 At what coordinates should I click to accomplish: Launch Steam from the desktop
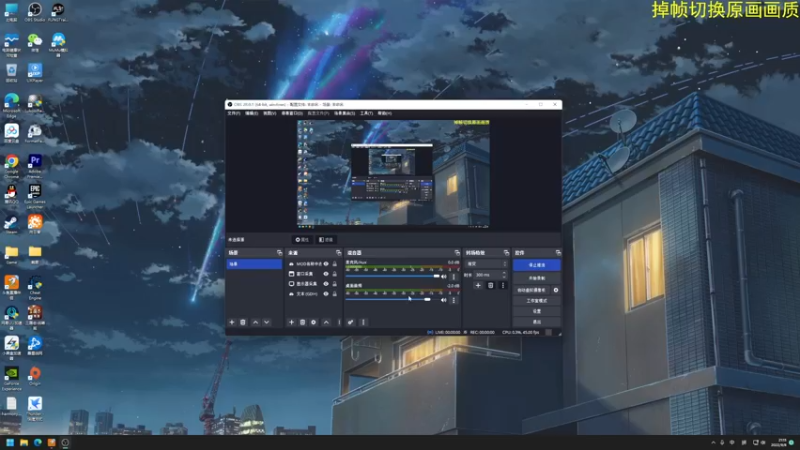click(x=11, y=225)
